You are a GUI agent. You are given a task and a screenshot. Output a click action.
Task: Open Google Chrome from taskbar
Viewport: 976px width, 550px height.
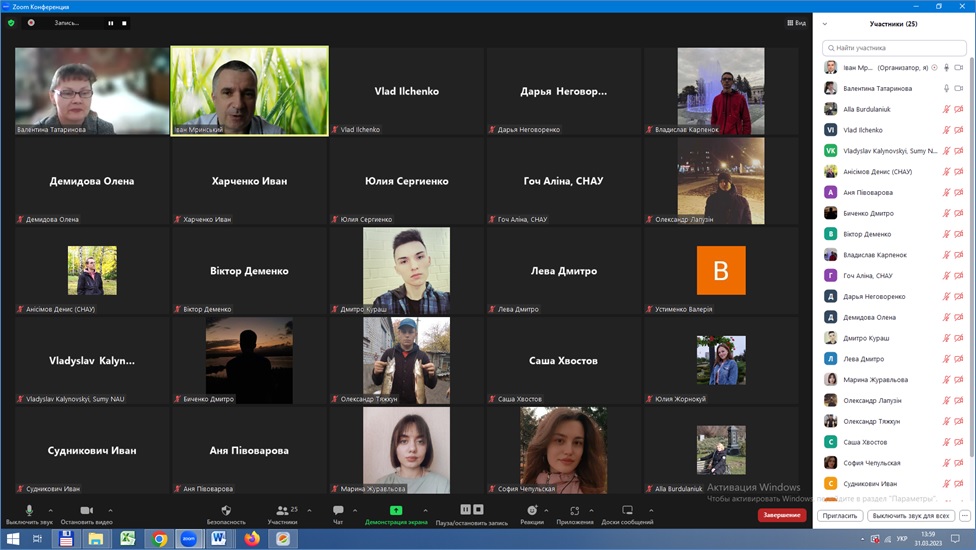pos(159,539)
